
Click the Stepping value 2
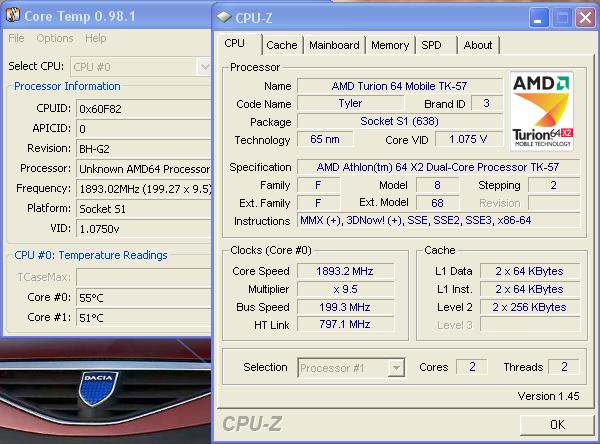click(554, 185)
